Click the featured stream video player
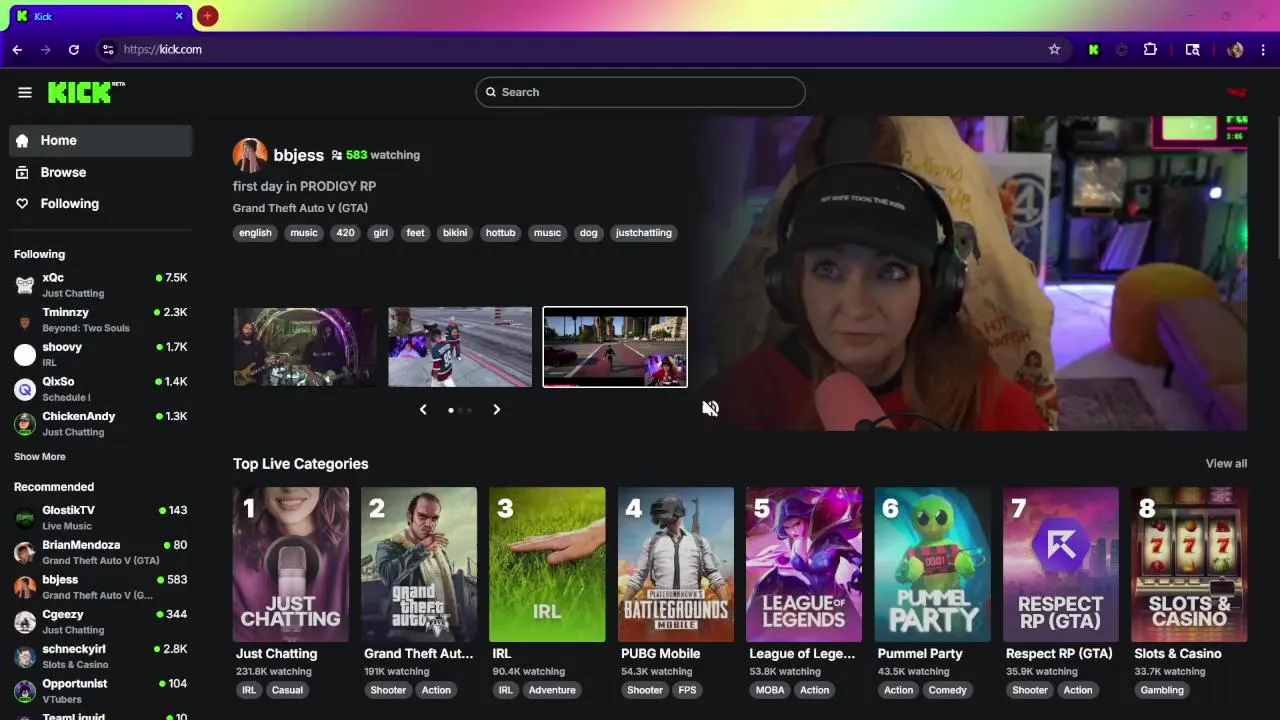1280x720 pixels. 973,273
